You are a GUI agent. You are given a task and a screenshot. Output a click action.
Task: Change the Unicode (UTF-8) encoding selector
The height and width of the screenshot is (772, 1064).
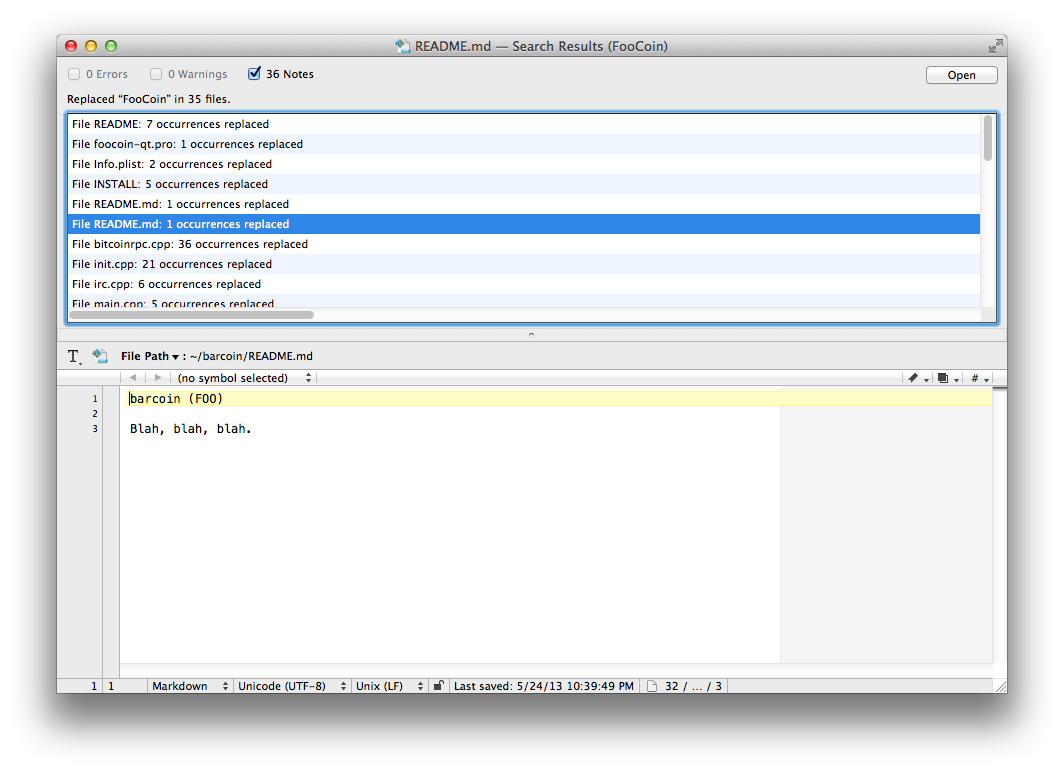(291, 686)
